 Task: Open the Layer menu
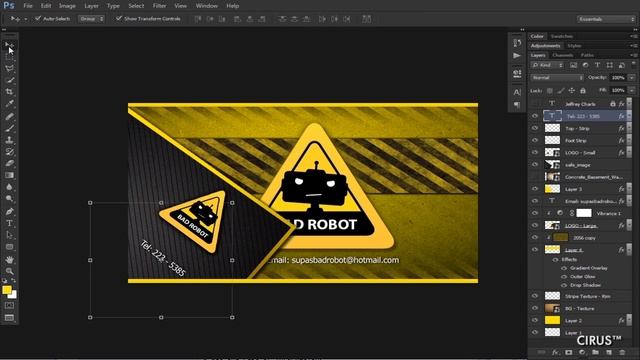pyautogui.click(x=91, y=6)
